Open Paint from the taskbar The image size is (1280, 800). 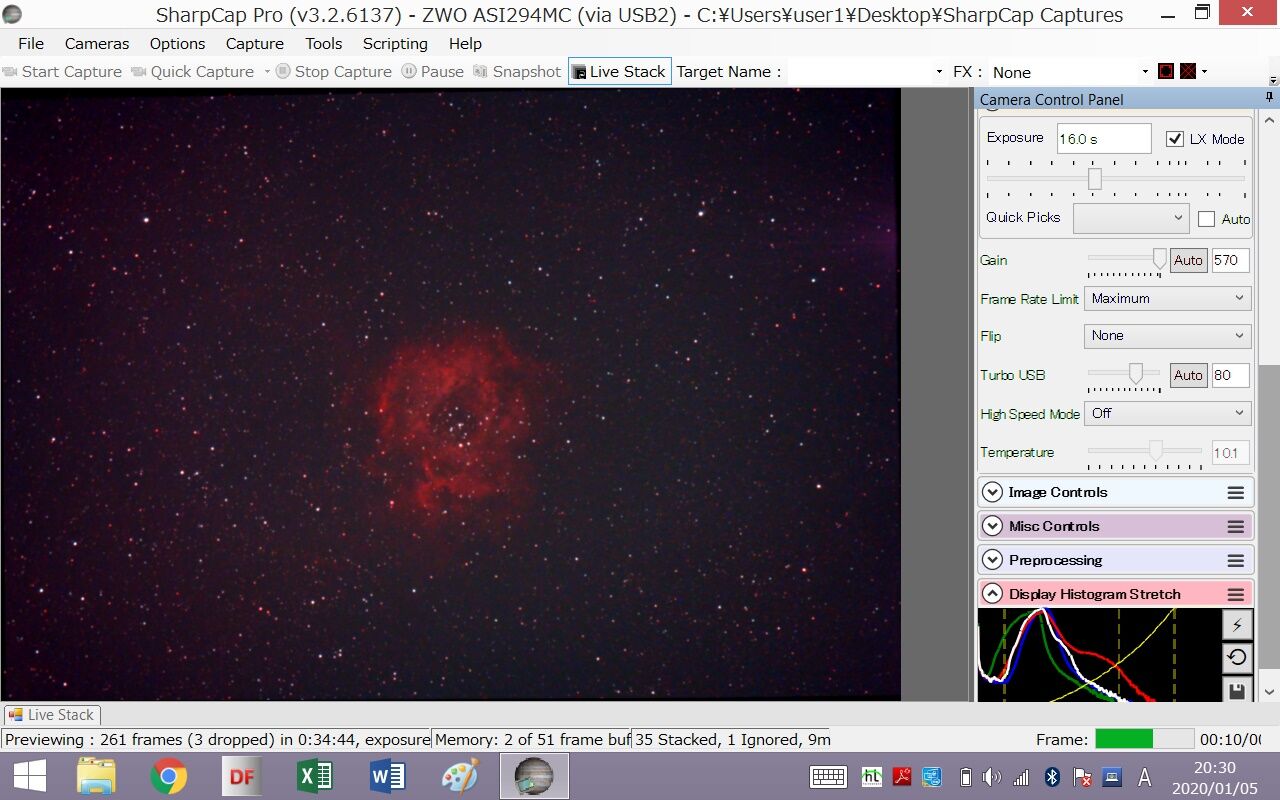click(460, 776)
